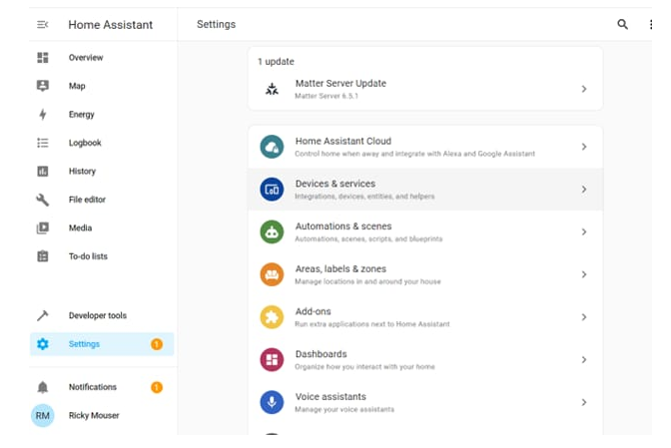
Task: Click the Home Assistant title text
Action: click(110, 25)
